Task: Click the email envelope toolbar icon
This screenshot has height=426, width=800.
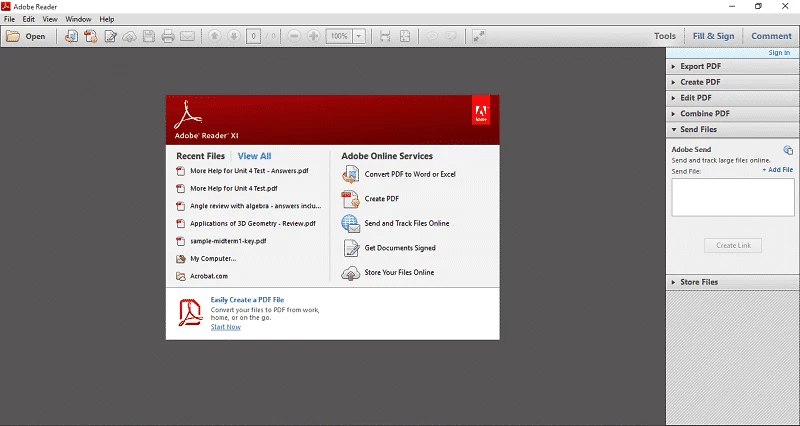Action: (x=187, y=36)
